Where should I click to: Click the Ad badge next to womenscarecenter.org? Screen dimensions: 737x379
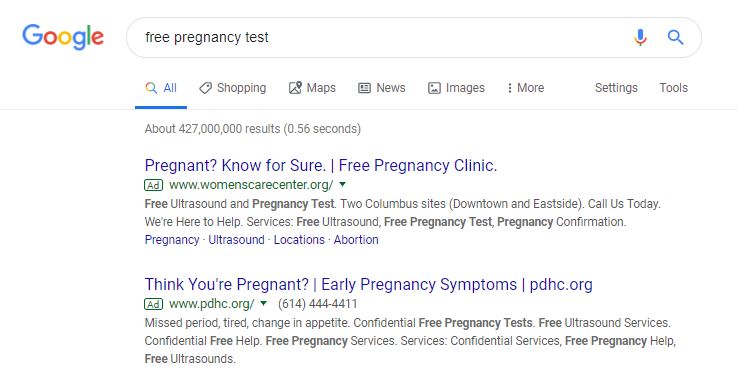tap(154, 185)
